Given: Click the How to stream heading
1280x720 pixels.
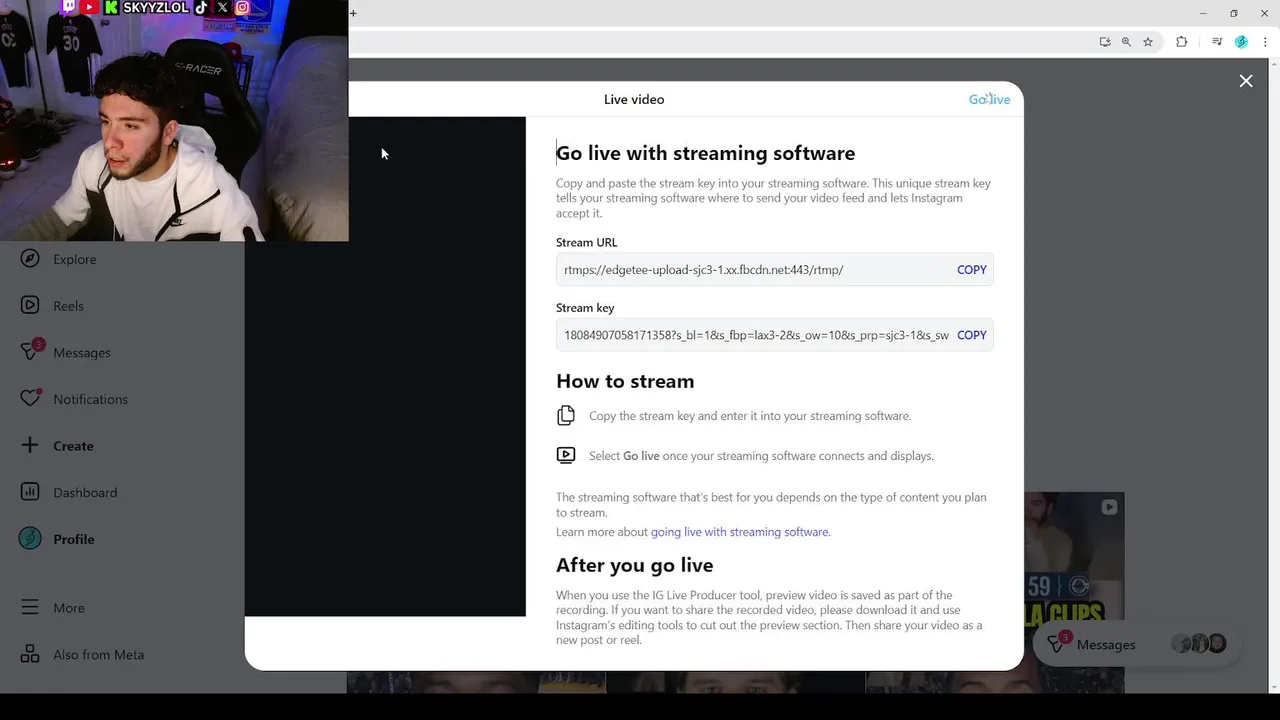Looking at the screenshot, I should pyautogui.click(x=625, y=381).
